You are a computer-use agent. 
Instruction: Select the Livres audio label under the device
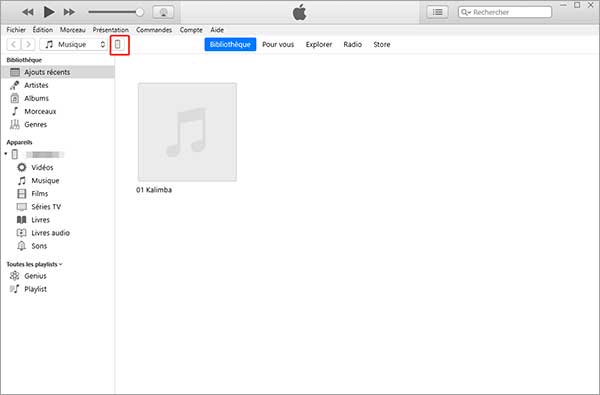[51, 233]
